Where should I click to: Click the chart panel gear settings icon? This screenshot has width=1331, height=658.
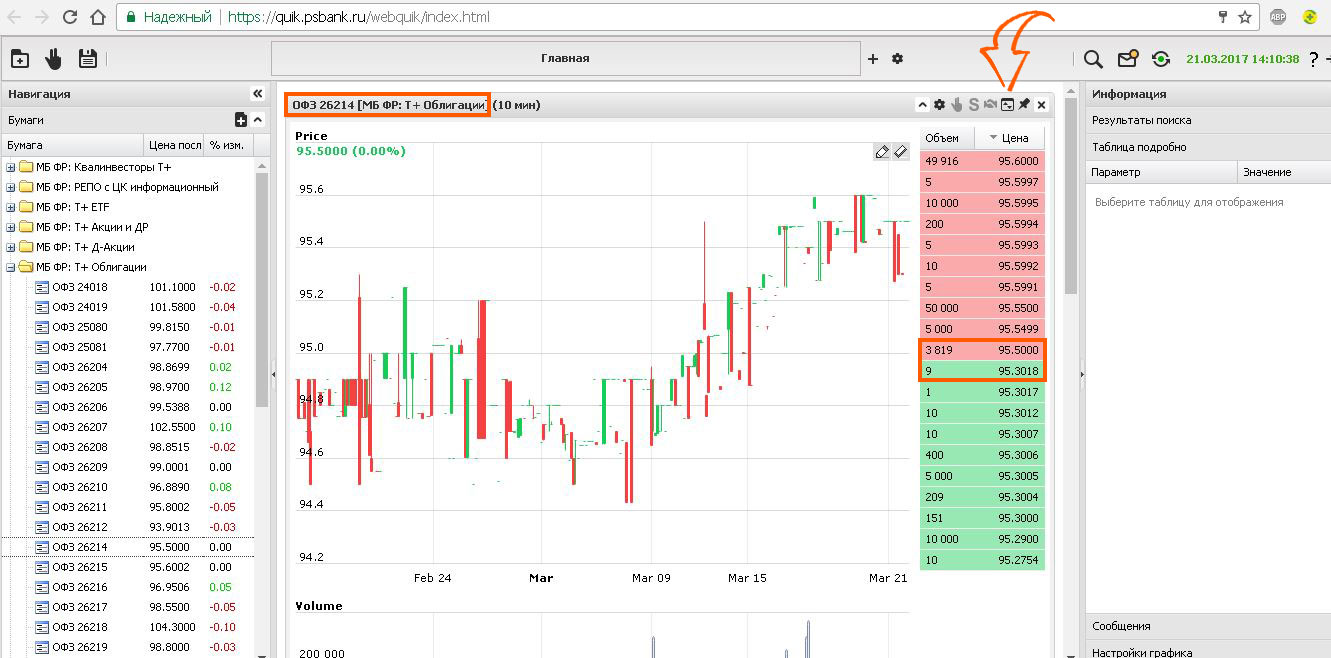[939, 105]
